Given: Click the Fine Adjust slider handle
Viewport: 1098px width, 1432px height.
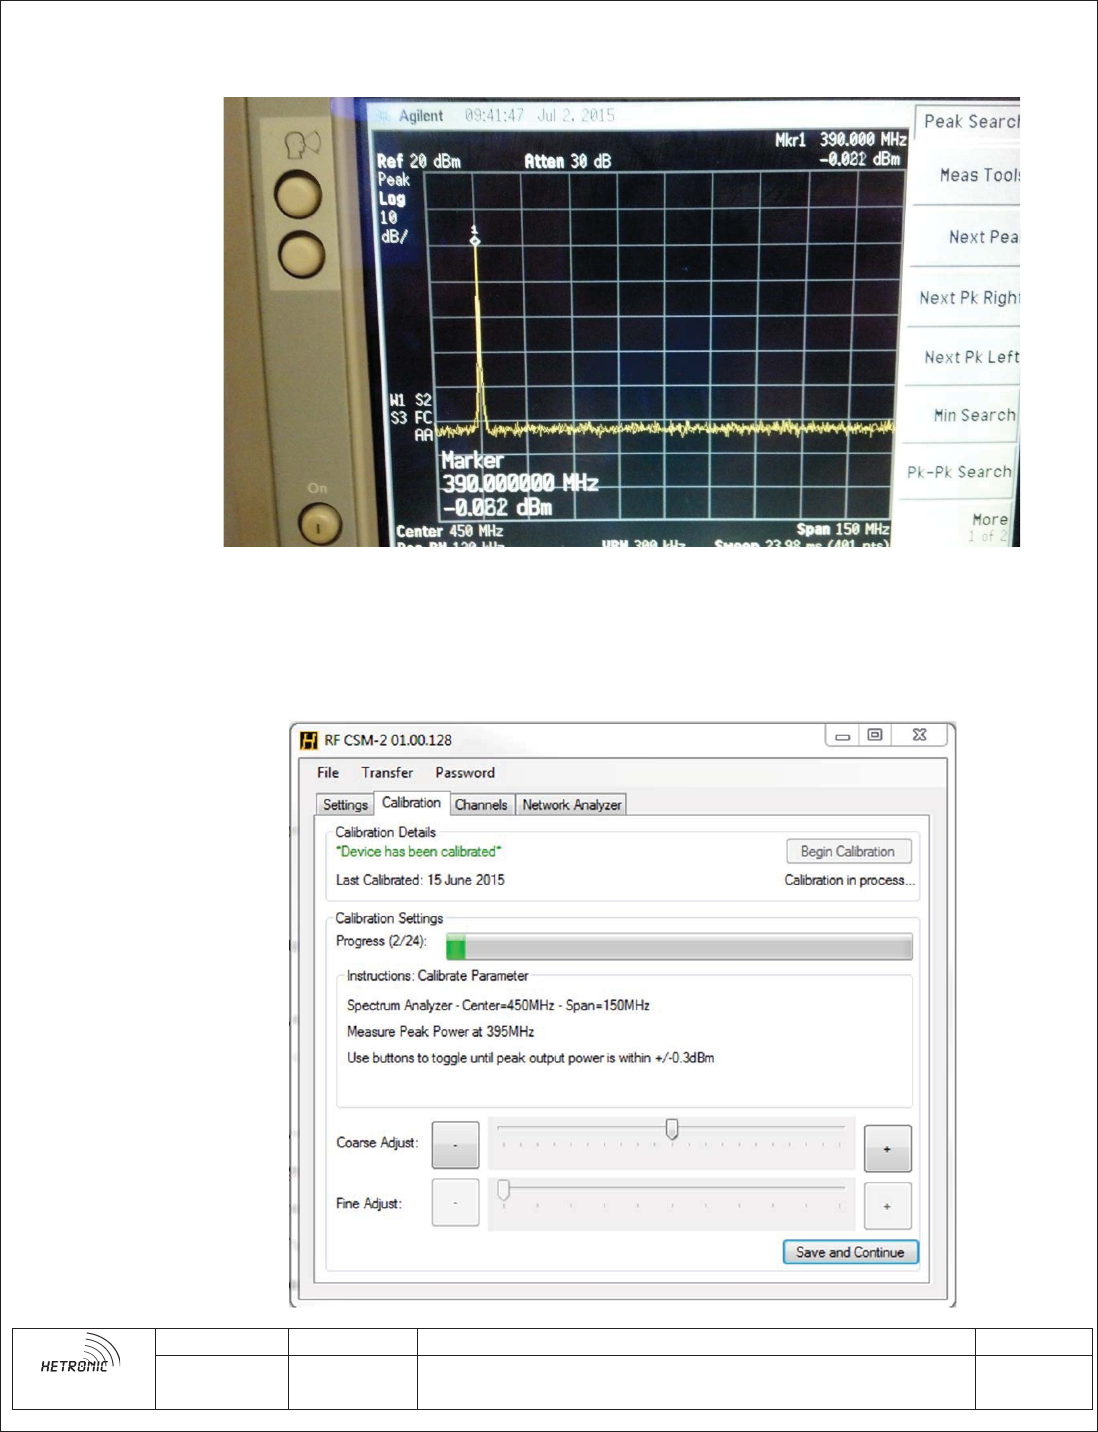Looking at the screenshot, I should [504, 1189].
